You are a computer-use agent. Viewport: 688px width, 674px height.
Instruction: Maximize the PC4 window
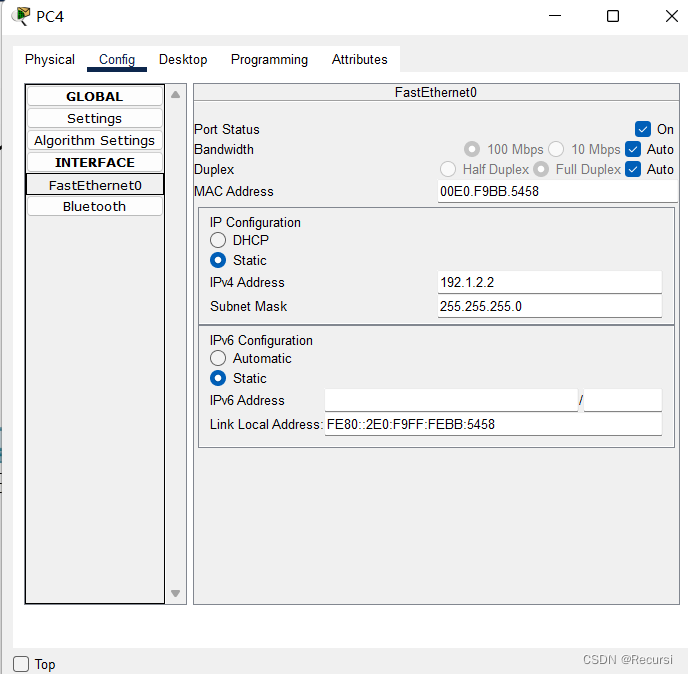click(613, 16)
